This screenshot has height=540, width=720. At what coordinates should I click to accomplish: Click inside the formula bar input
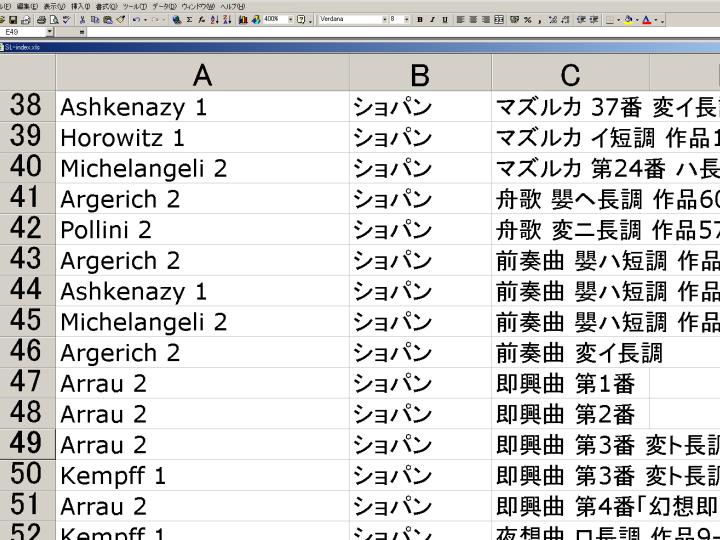[403, 32]
